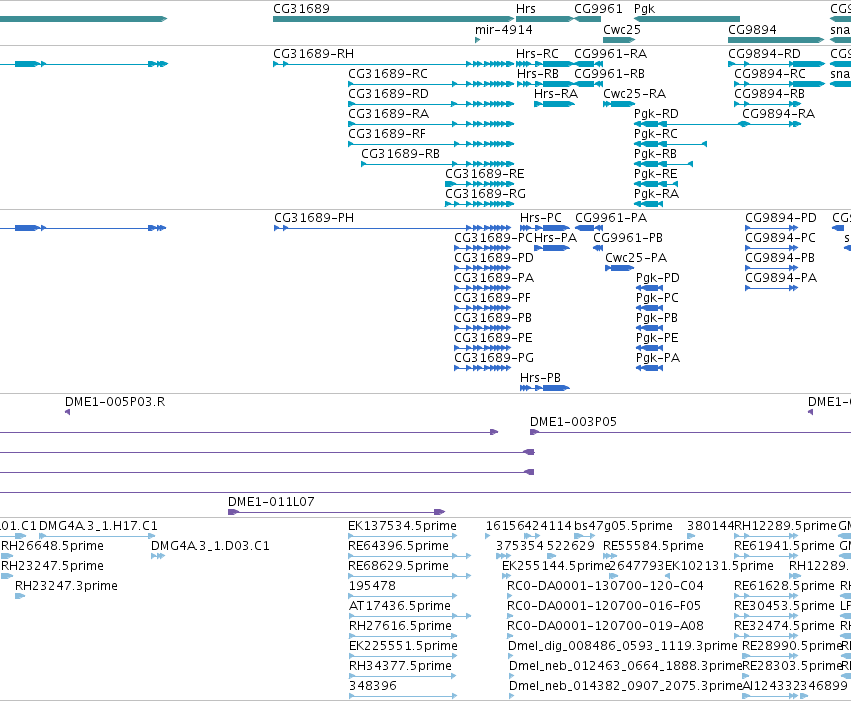Image resolution: width=851 pixels, height=701 pixels.
Task: Click the Pgk-RD transcript label
Action: [x=656, y=114]
